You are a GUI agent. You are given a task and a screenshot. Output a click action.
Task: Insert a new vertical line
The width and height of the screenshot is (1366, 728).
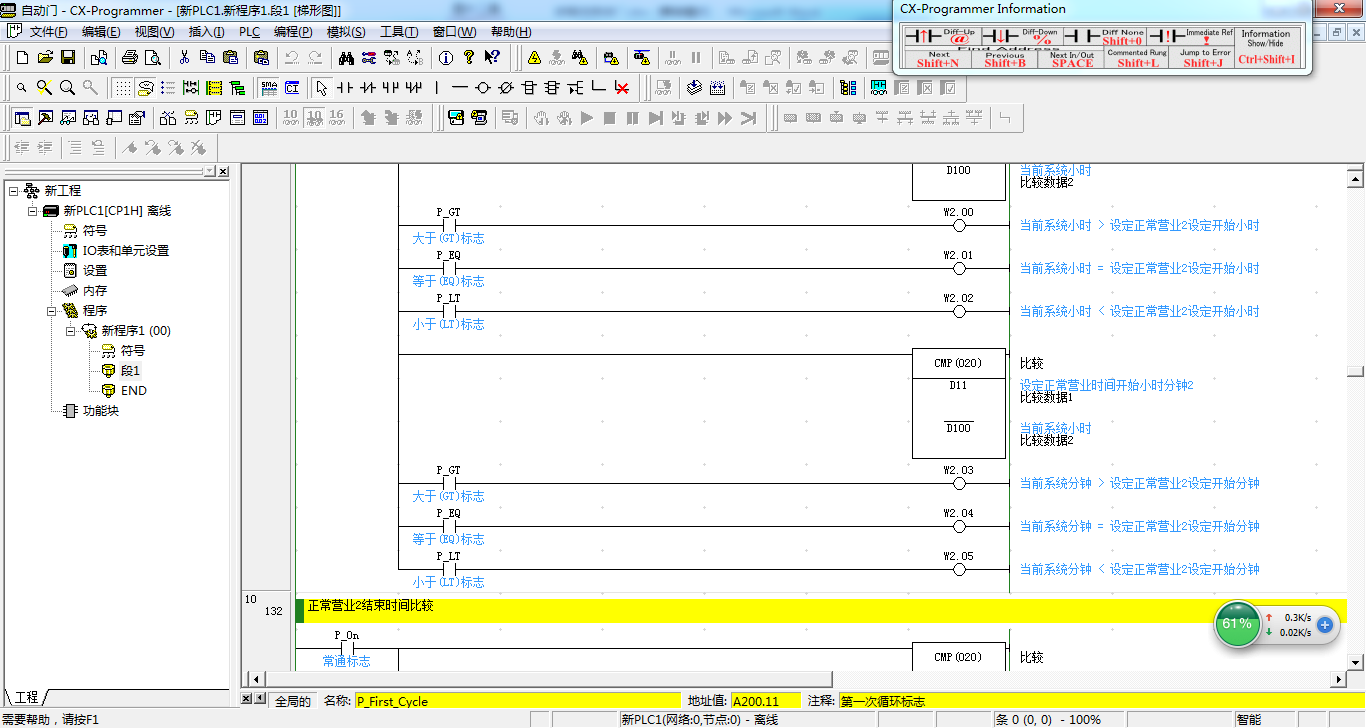pos(437,87)
